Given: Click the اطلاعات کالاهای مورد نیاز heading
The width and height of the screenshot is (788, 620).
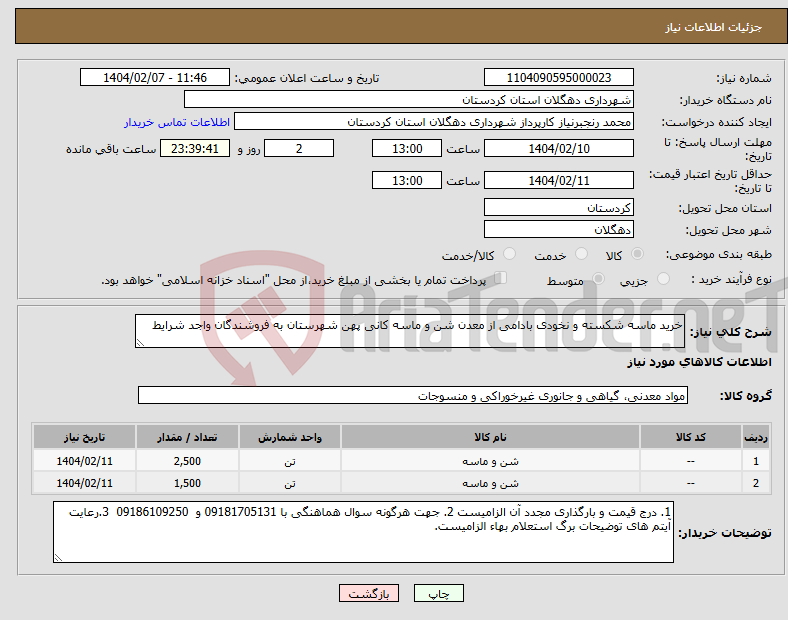Looking at the screenshot, I should [x=699, y=362].
